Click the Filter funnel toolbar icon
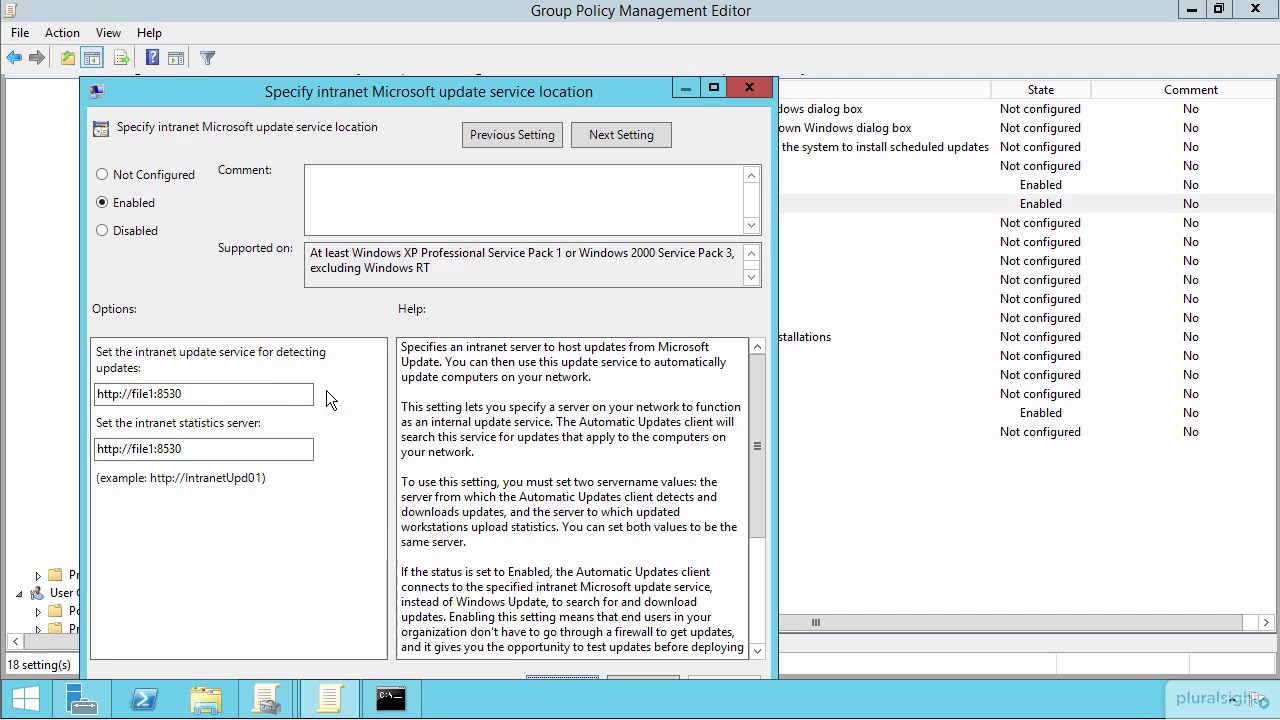1280x720 pixels. coord(207,58)
